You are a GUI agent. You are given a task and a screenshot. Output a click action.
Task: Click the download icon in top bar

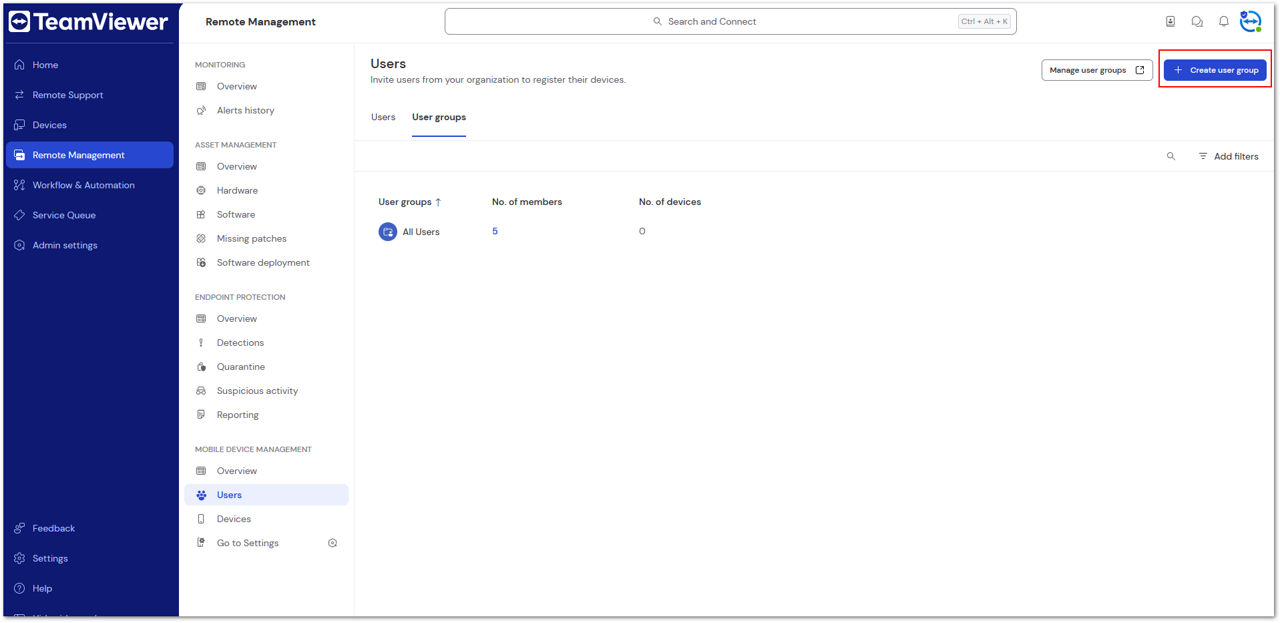point(1171,21)
